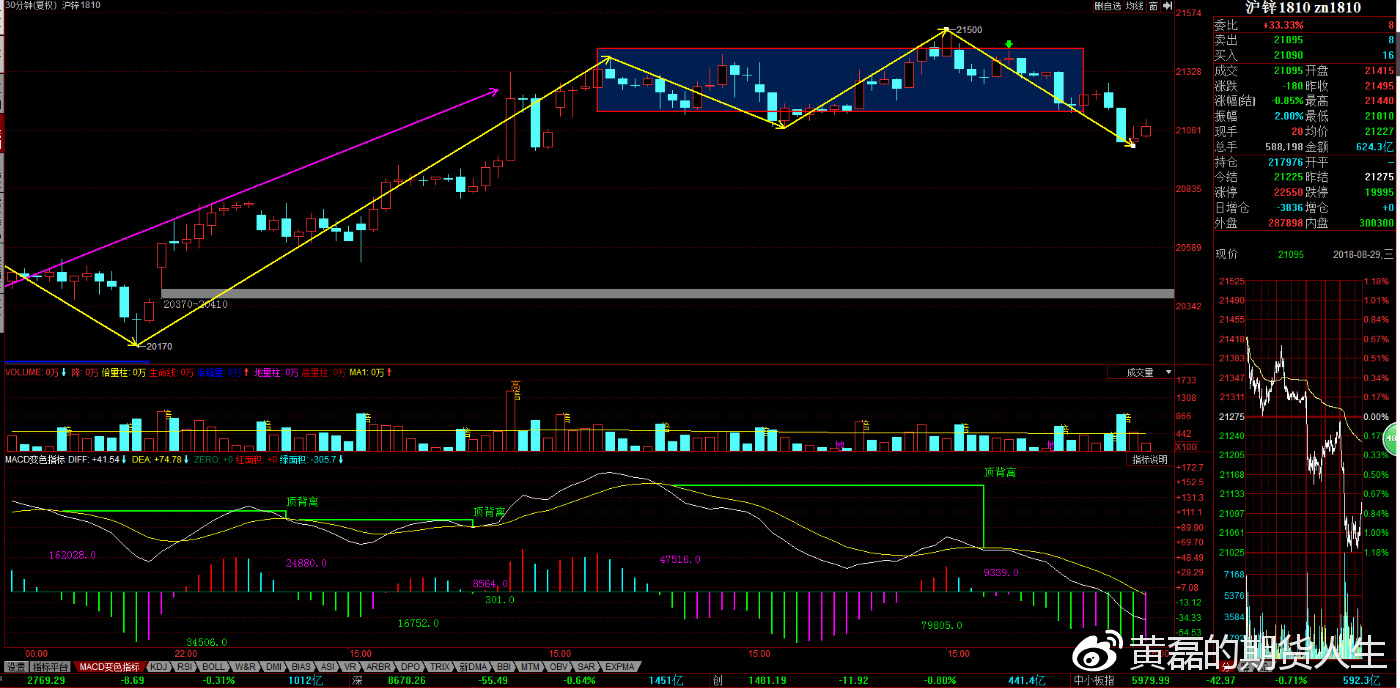Switch to the DMI indicator tab
This screenshot has height=688, width=1400.
point(274,666)
